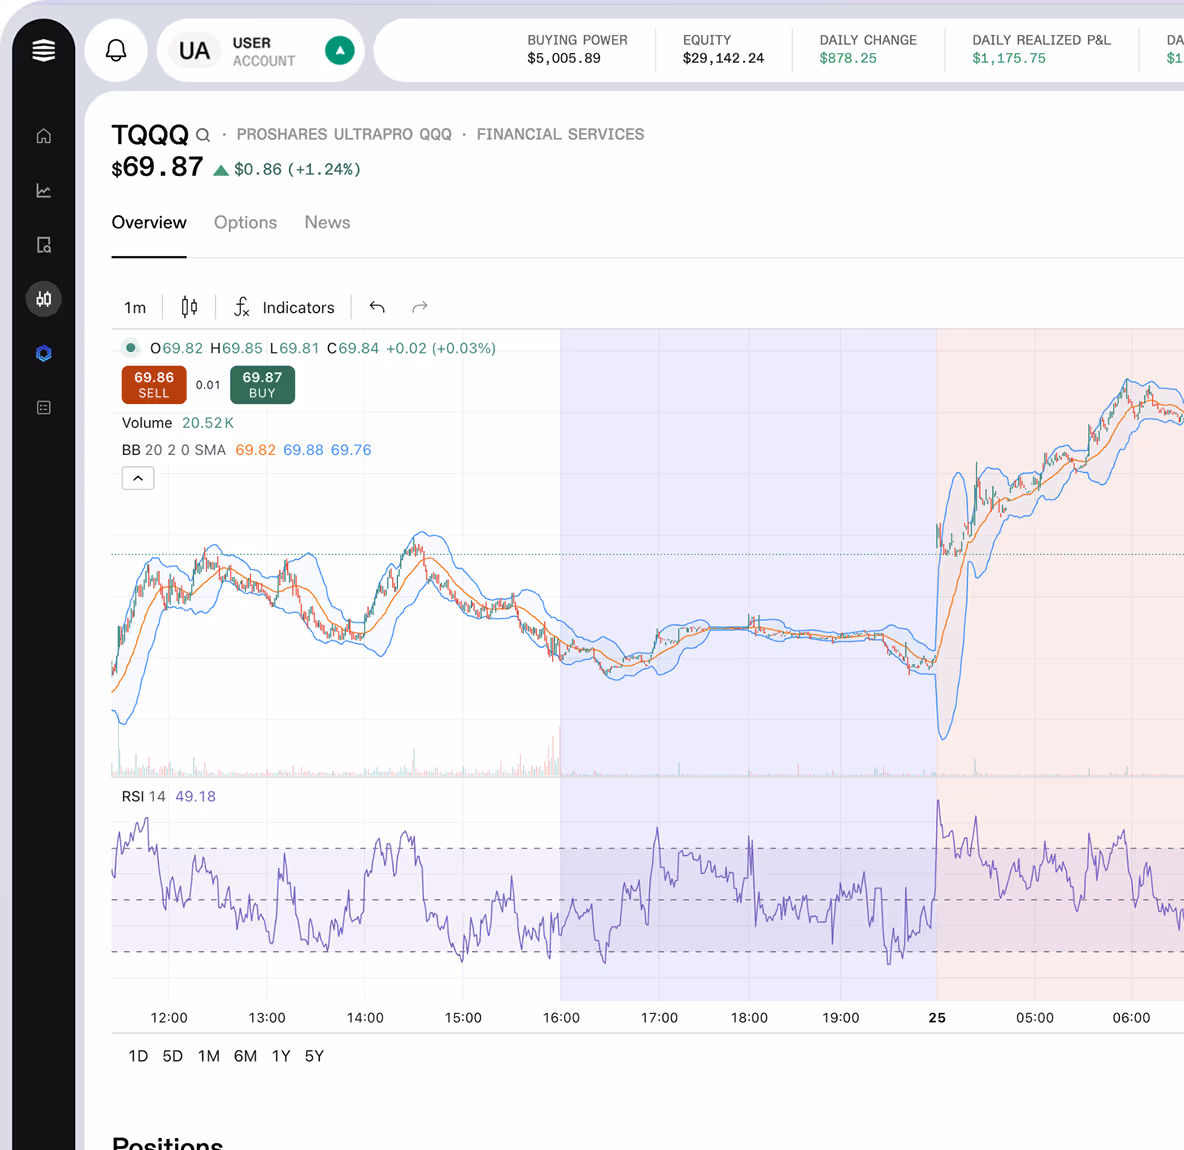Click the DAILY CHANGE value $878.25
The width and height of the screenshot is (1184, 1150).
(848, 59)
